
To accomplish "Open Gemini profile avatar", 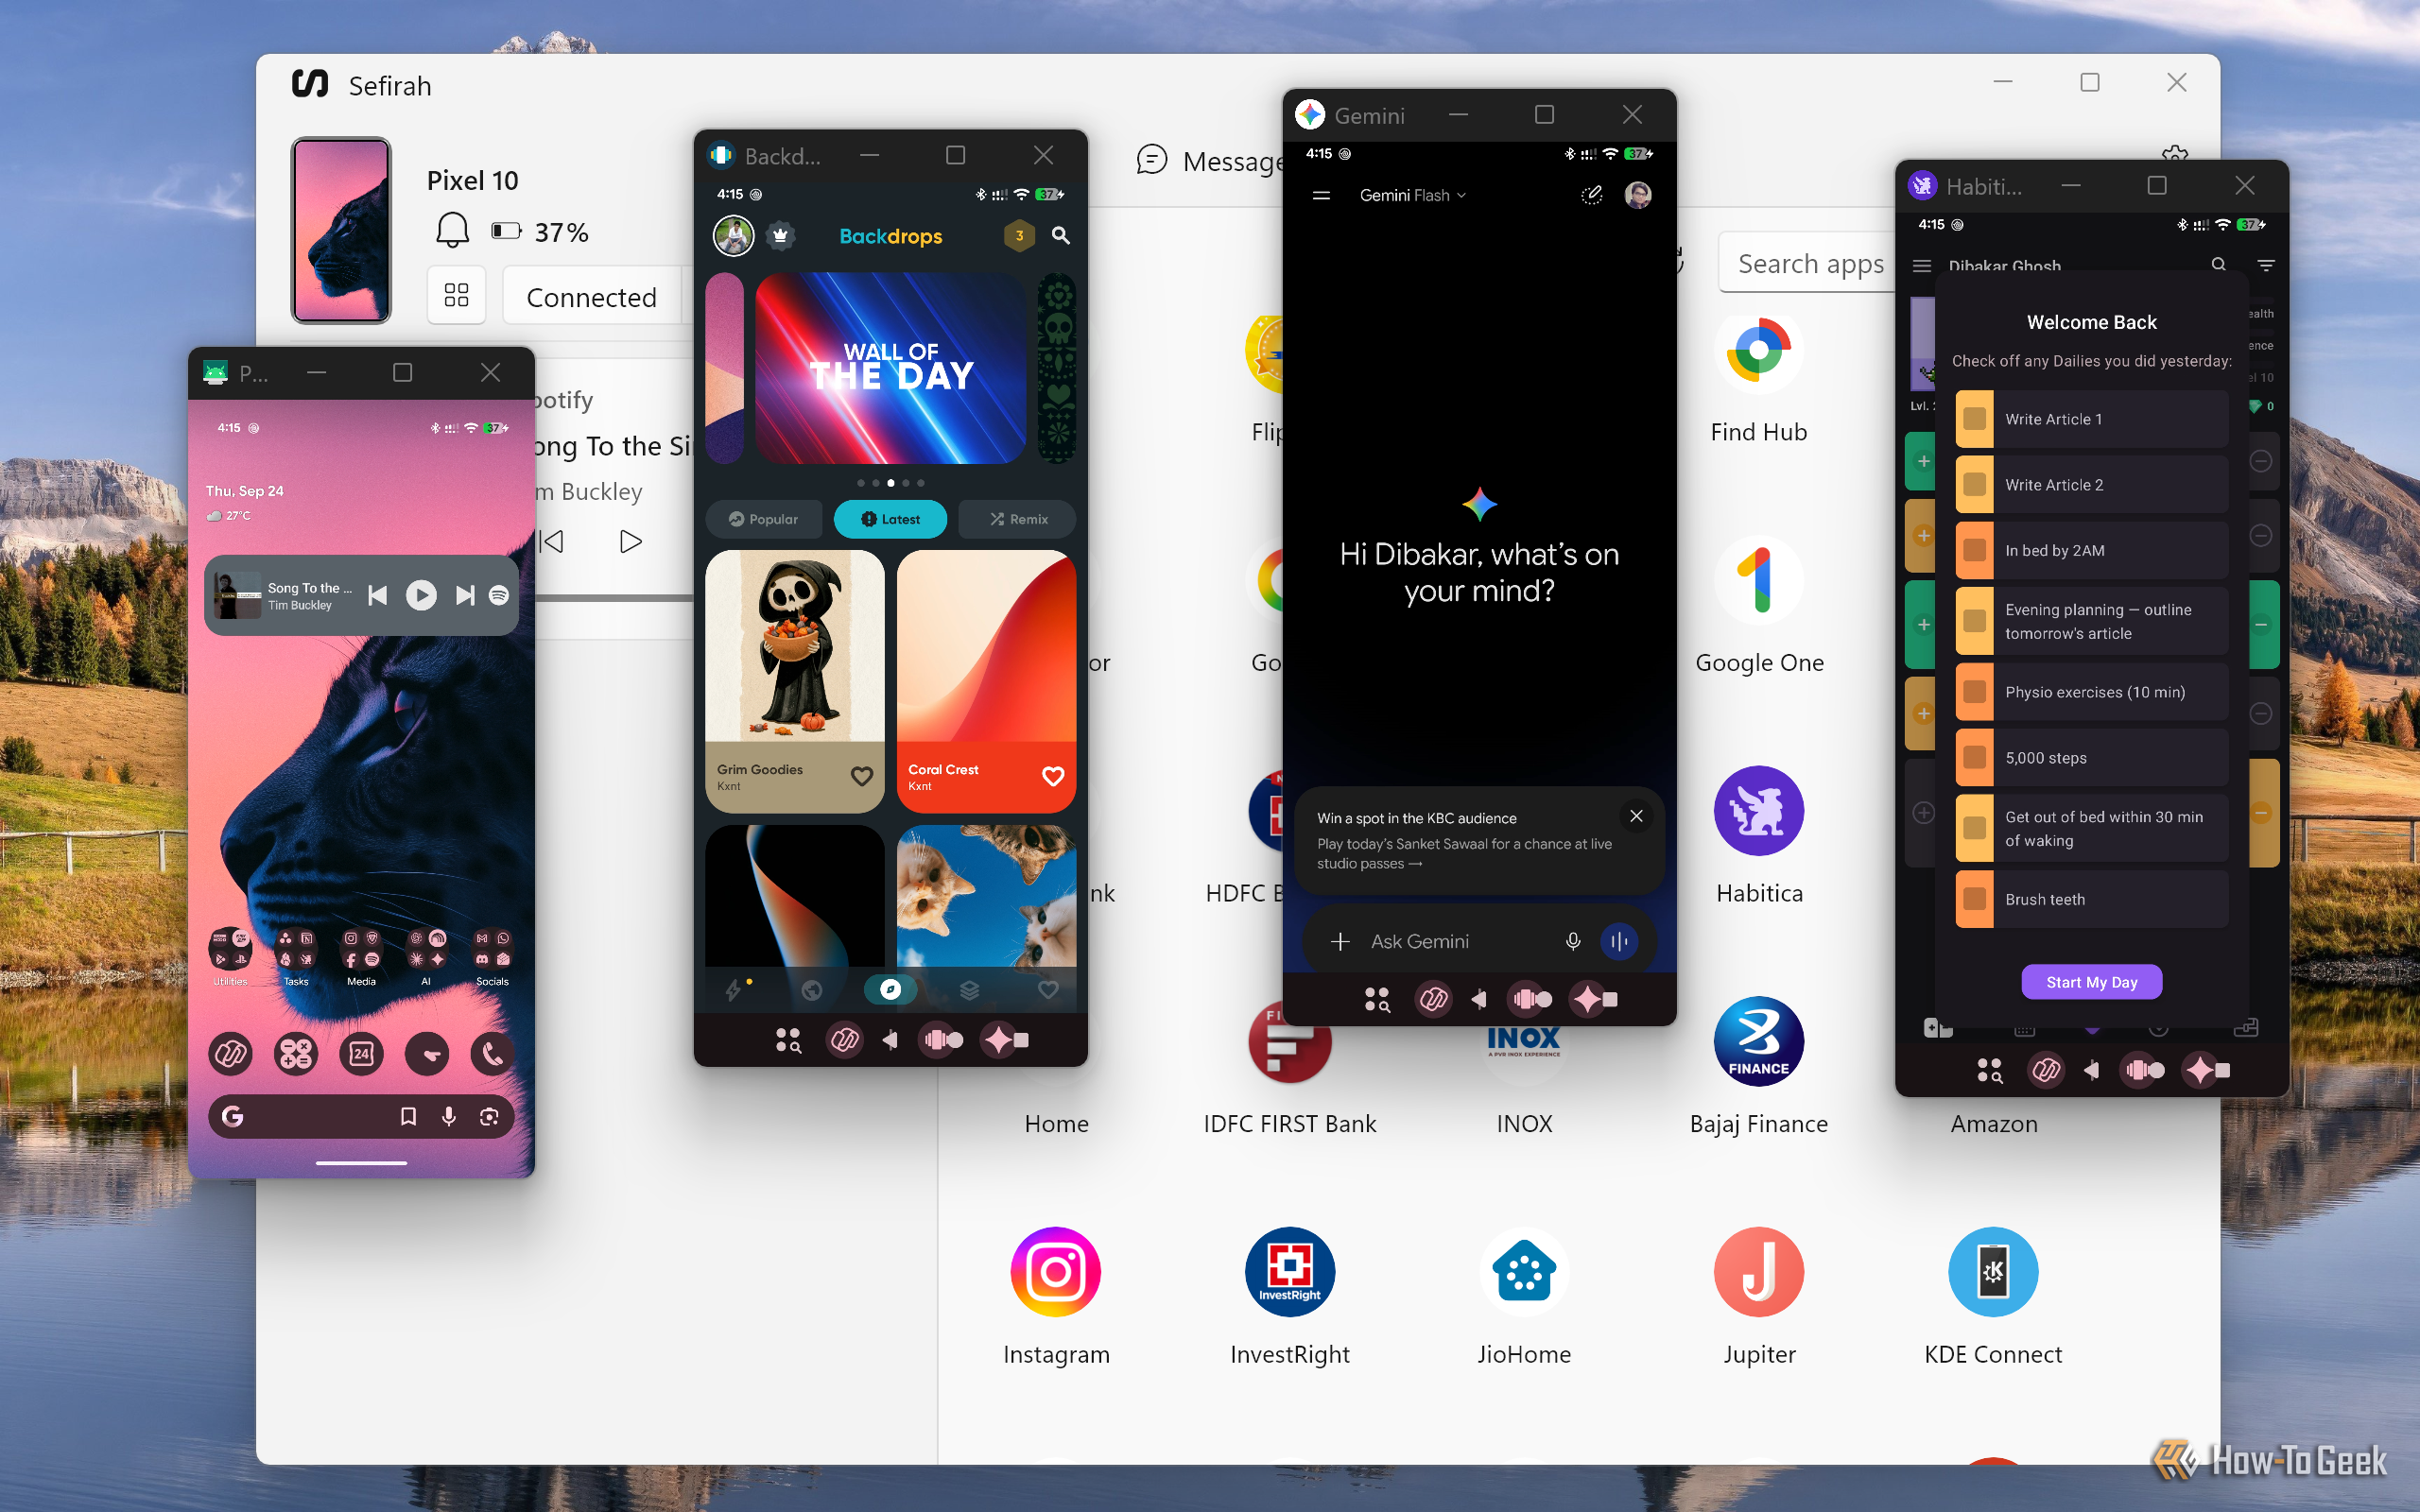I will pos(1637,195).
